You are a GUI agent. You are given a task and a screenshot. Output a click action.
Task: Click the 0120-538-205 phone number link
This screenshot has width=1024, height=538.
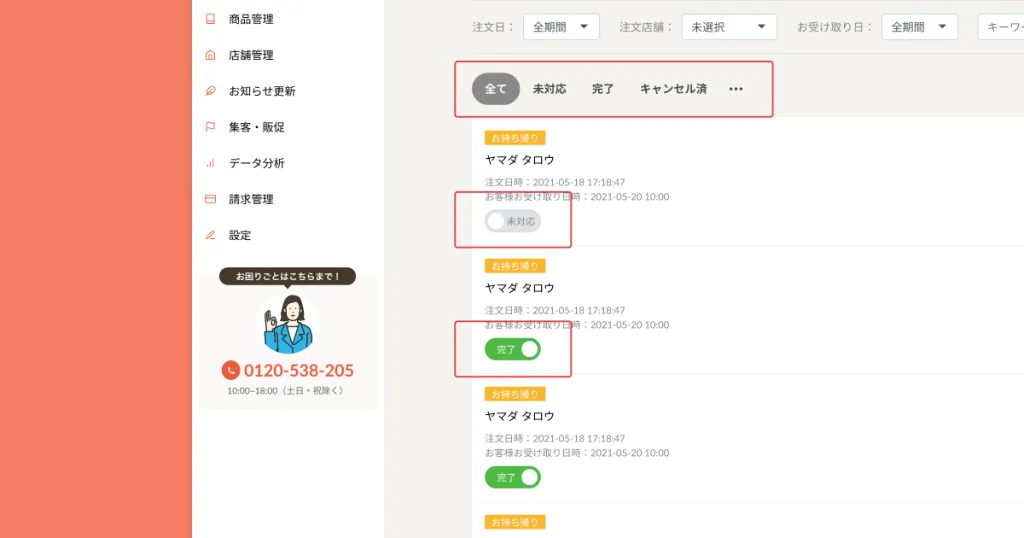(x=298, y=370)
